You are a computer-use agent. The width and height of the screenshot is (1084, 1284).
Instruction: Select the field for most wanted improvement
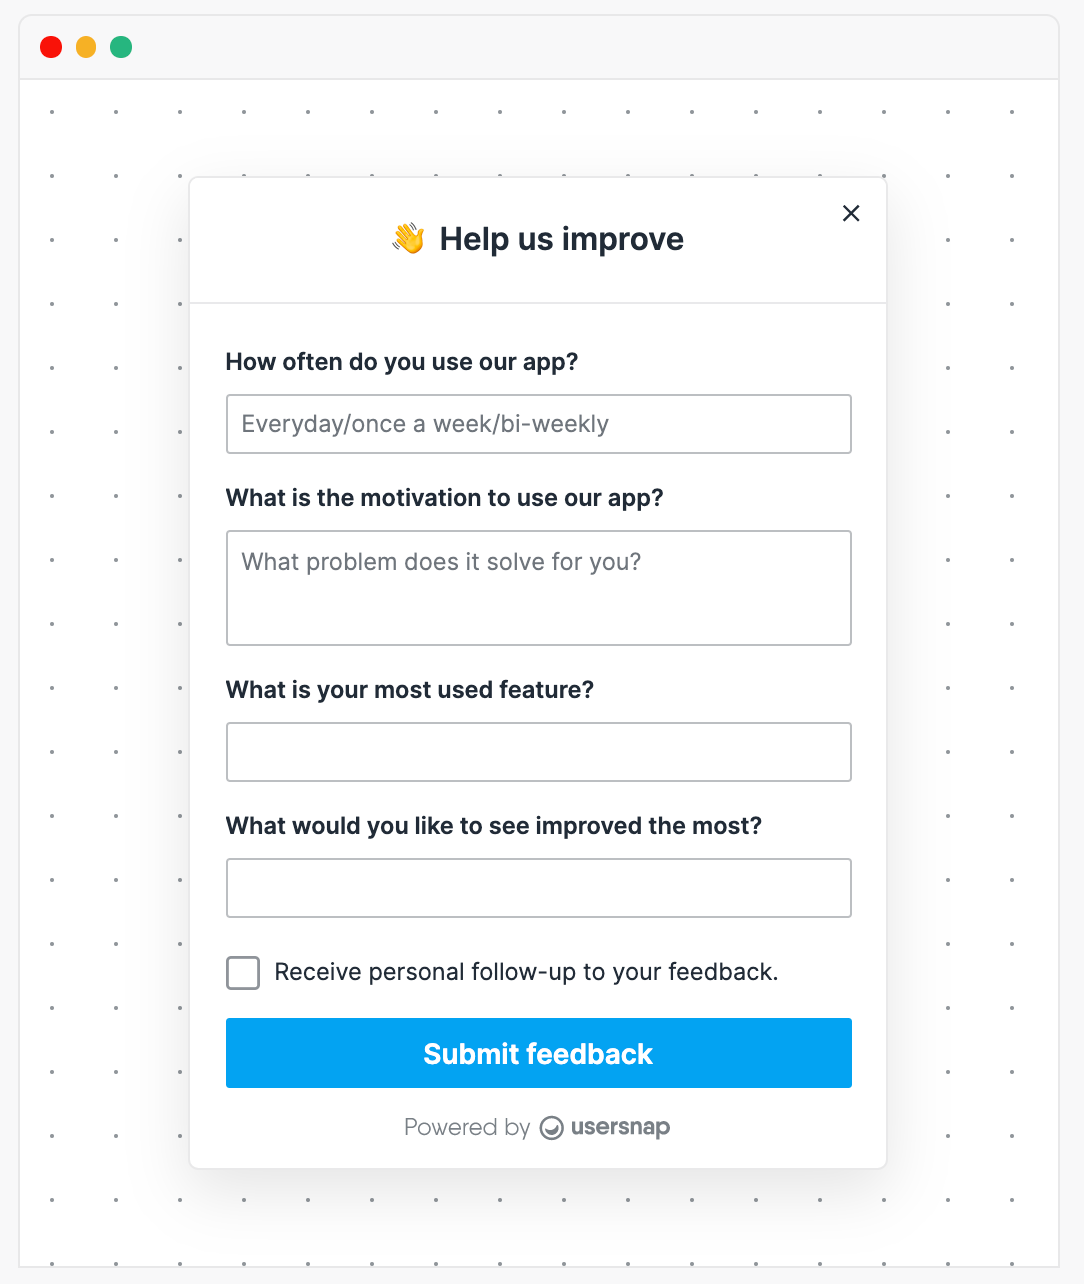tap(539, 888)
